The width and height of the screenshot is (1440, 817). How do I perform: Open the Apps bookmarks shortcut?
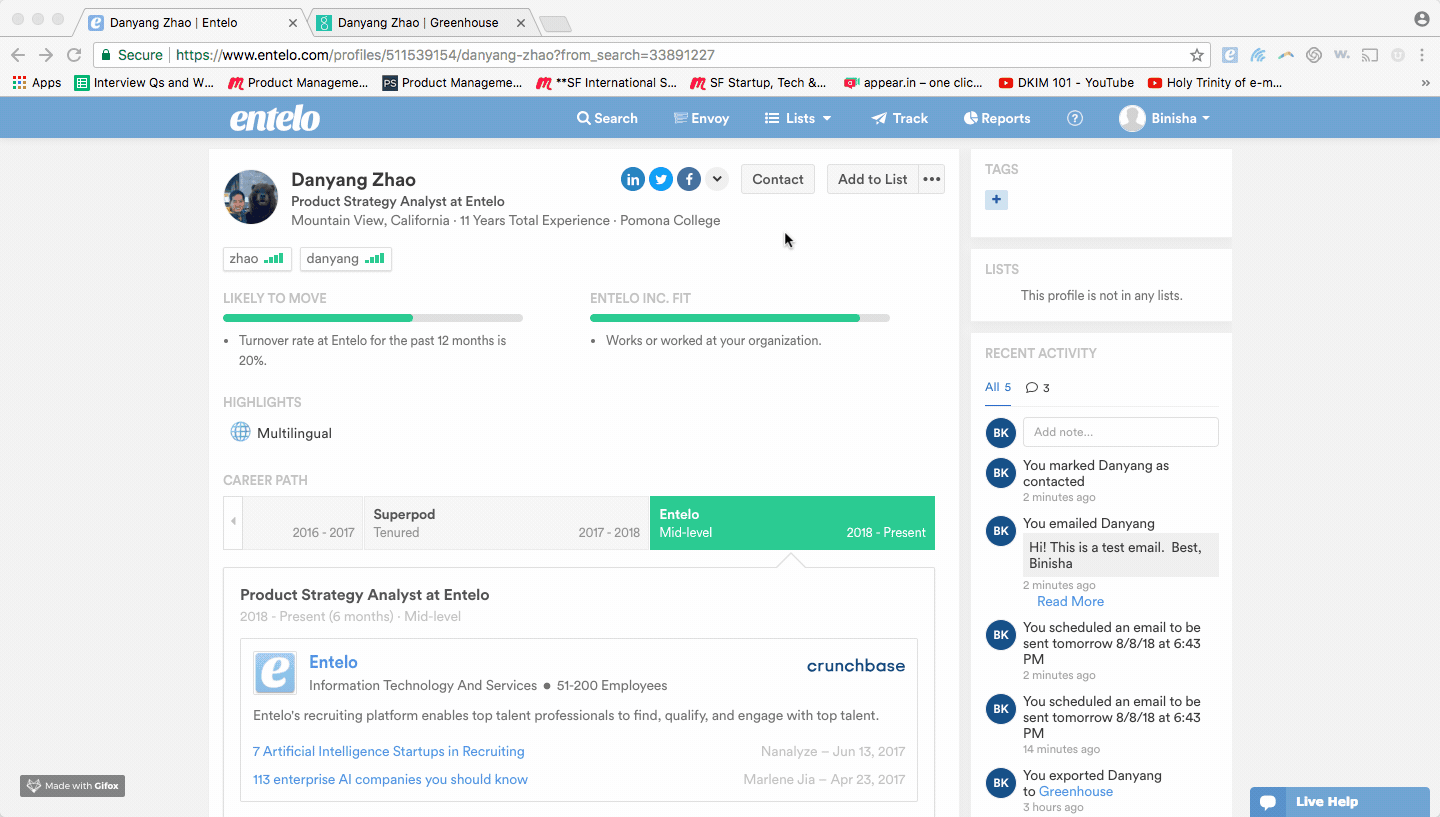click(x=37, y=83)
